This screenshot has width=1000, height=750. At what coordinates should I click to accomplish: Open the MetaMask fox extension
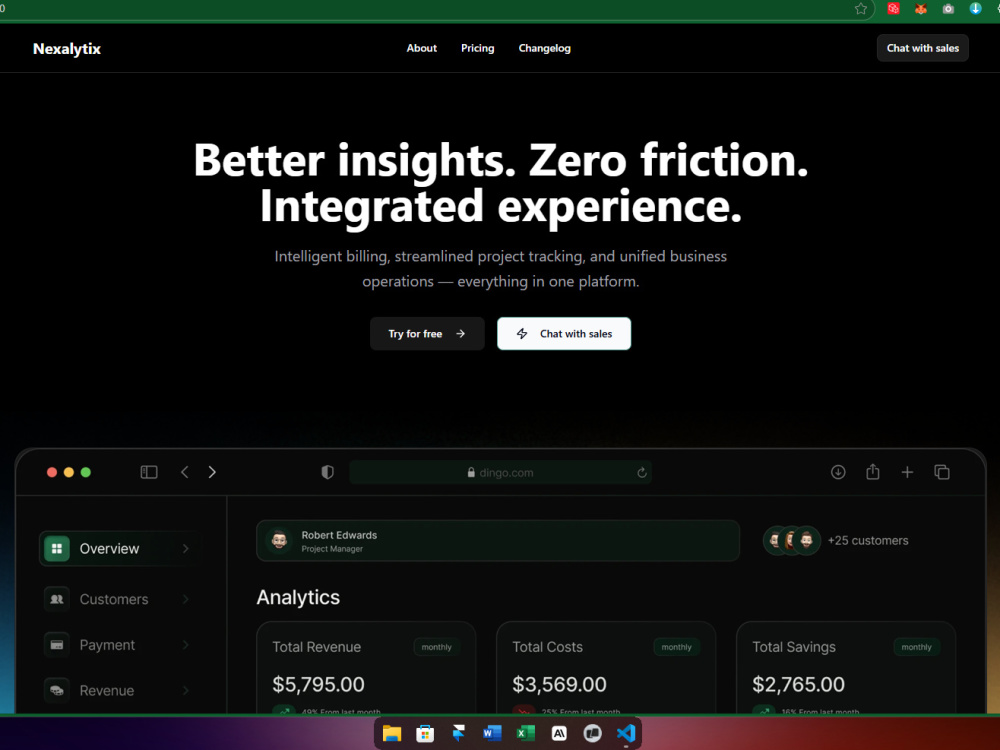click(921, 9)
